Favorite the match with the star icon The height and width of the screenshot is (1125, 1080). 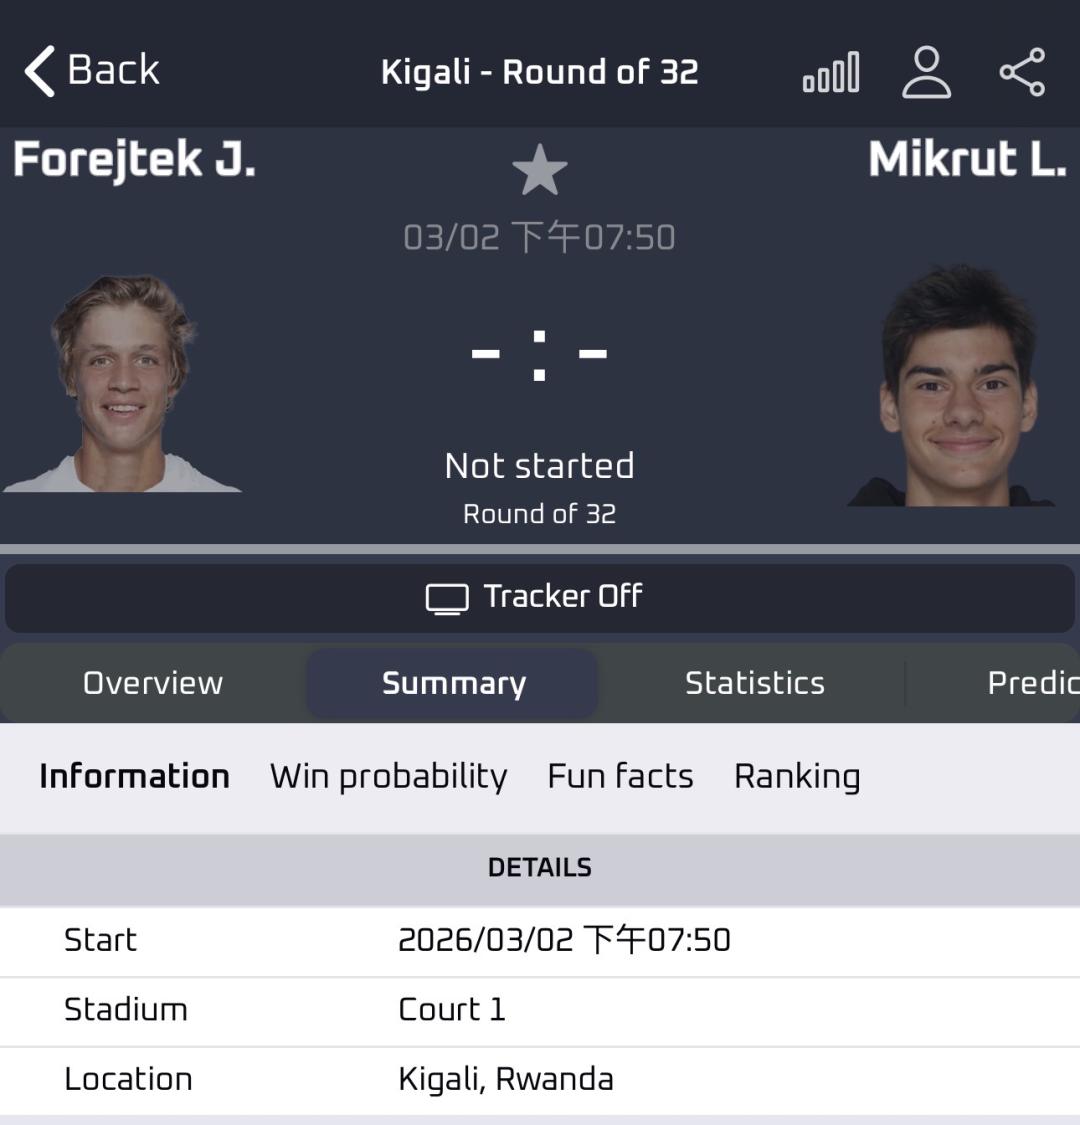click(x=540, y=170)
